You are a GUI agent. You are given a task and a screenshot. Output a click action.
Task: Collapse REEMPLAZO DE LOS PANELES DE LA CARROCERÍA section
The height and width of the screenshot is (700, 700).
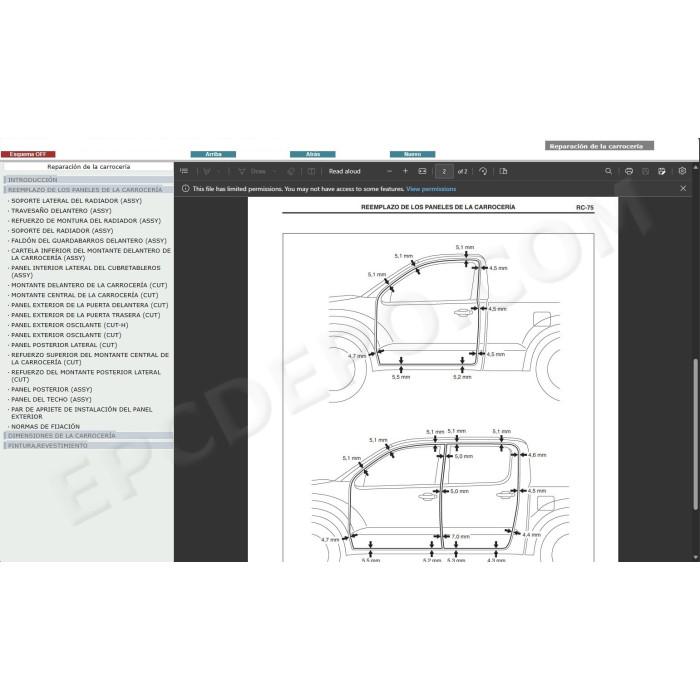(x=88, y=190)
